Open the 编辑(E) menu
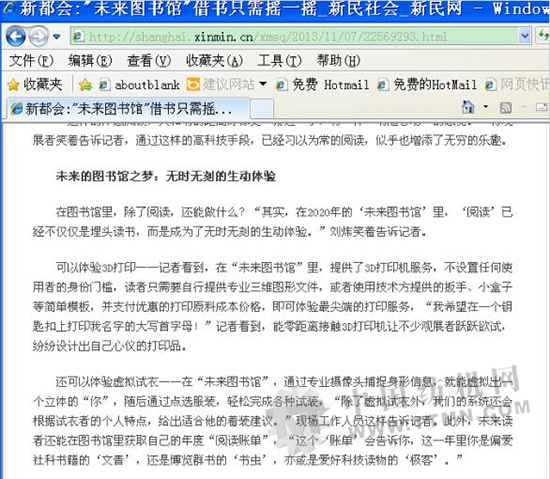The image size is (550, 479). [x=90, y=61]
